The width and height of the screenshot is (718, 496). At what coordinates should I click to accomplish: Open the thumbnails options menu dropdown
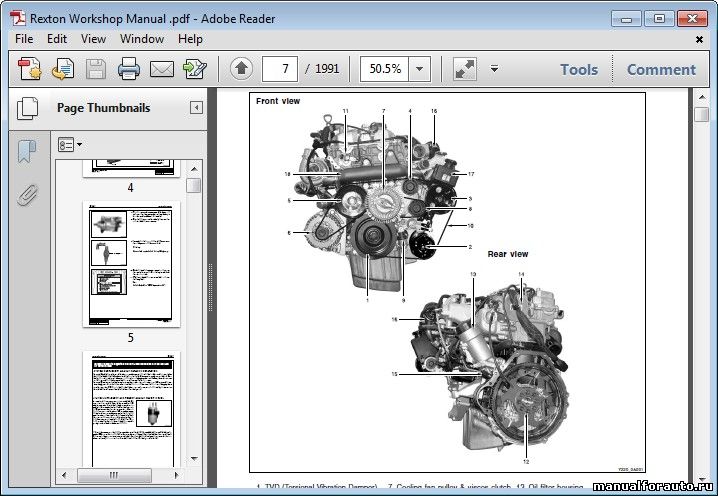pos(70,145)
